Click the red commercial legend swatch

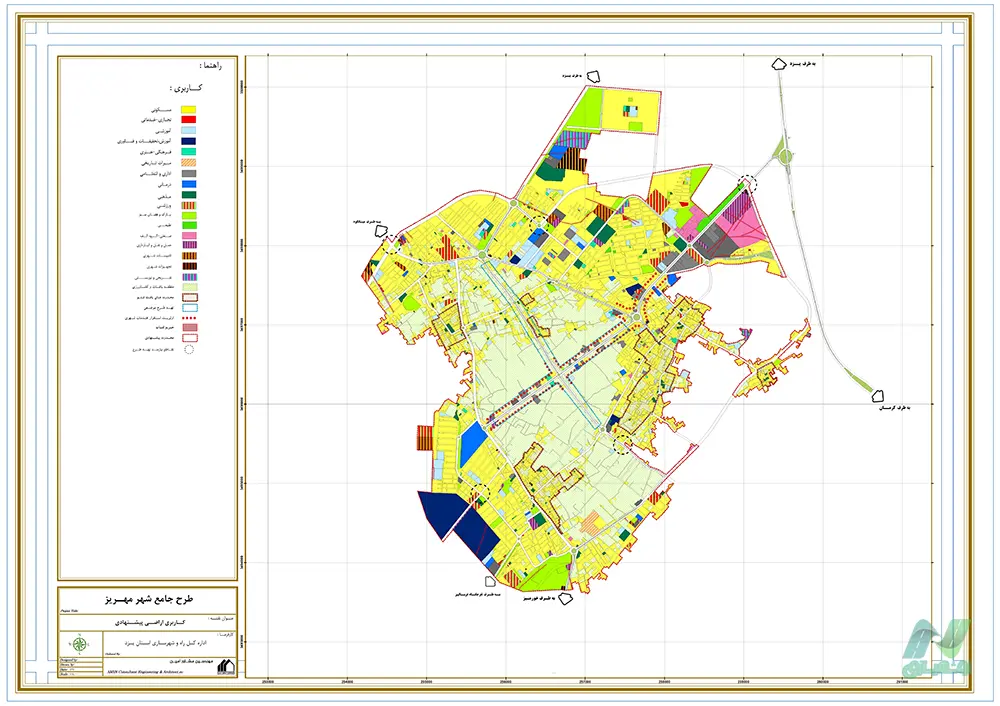(189, 120)
